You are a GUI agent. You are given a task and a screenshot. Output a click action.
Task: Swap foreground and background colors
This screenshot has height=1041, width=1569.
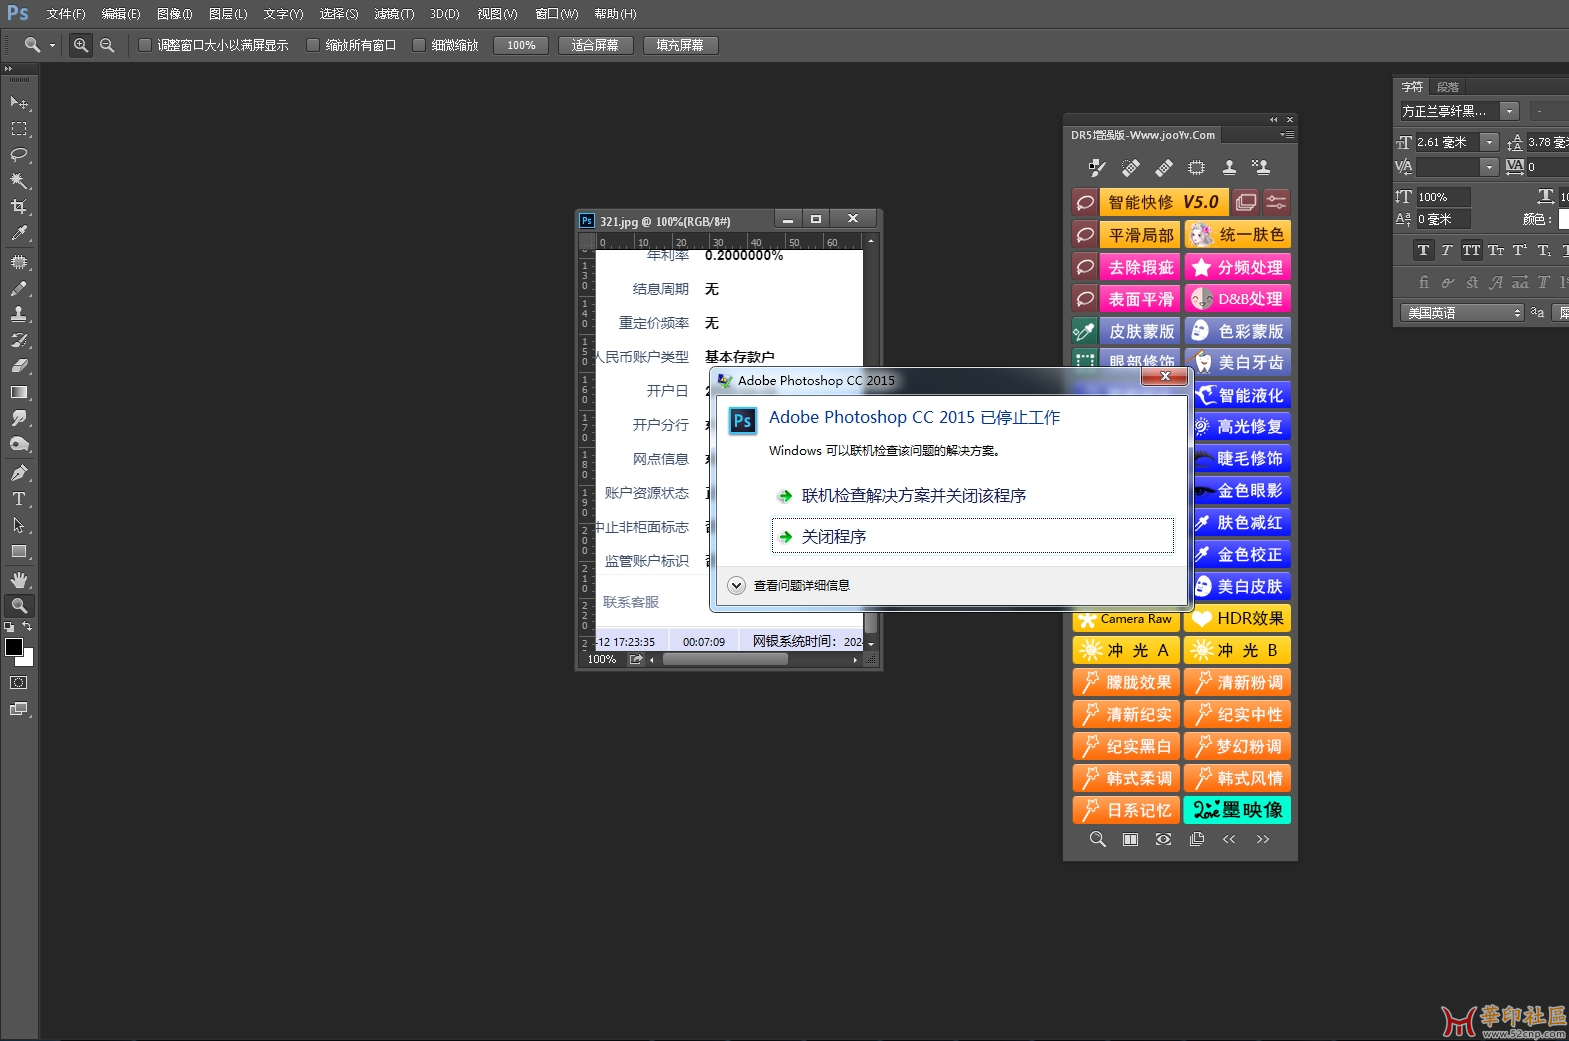click(27, 627)
